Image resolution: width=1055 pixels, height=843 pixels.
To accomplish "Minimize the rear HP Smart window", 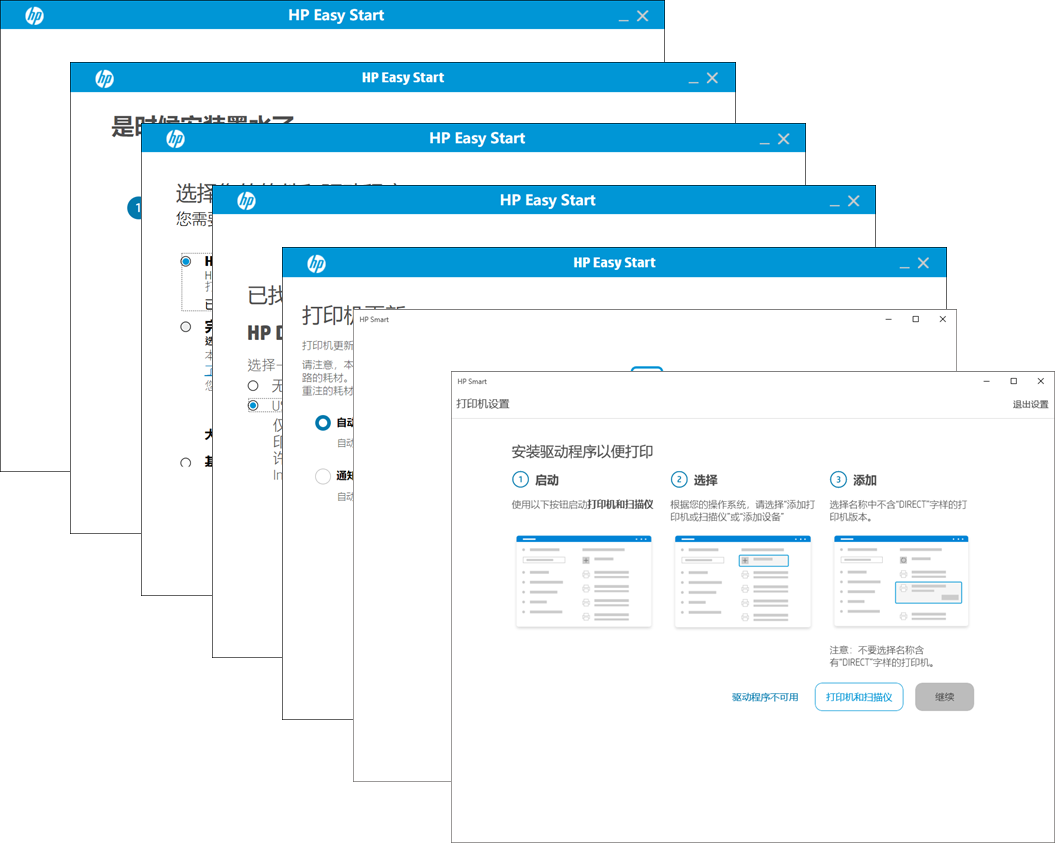I will (x=889, y=319).
